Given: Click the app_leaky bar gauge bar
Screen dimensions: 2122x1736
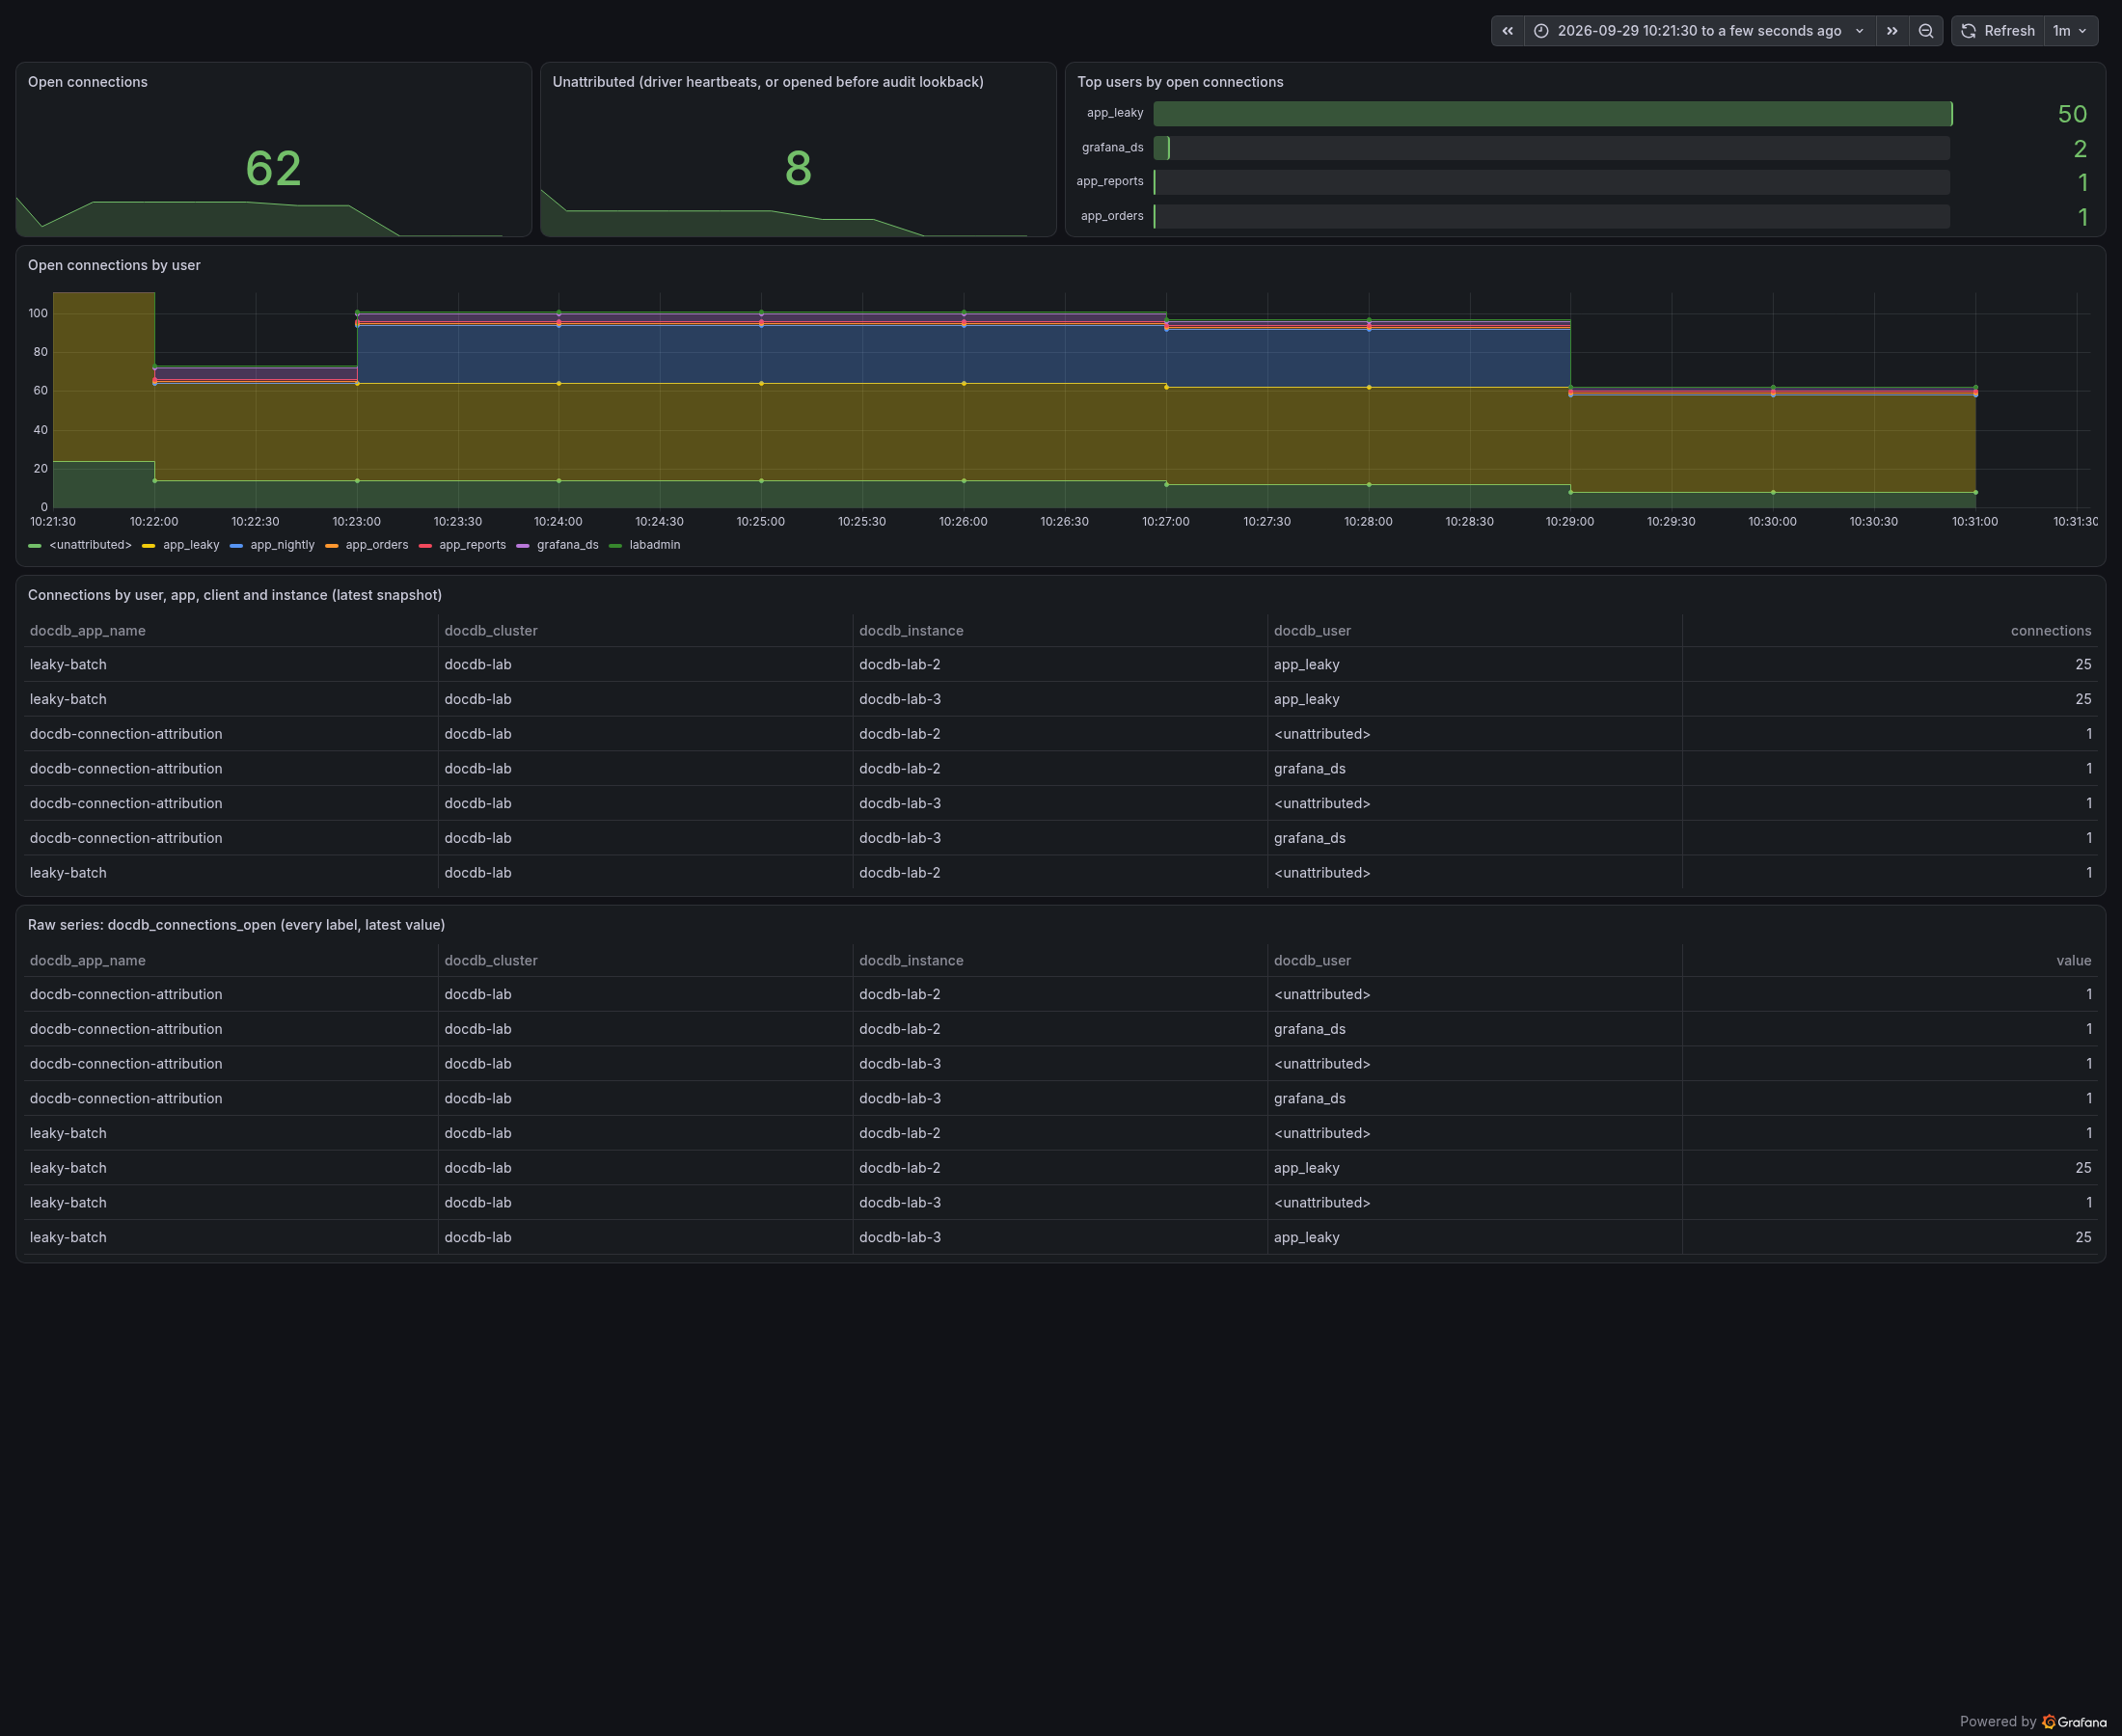Looking at the screenshot, I should pyautogui.click(x=1552, y=114).
